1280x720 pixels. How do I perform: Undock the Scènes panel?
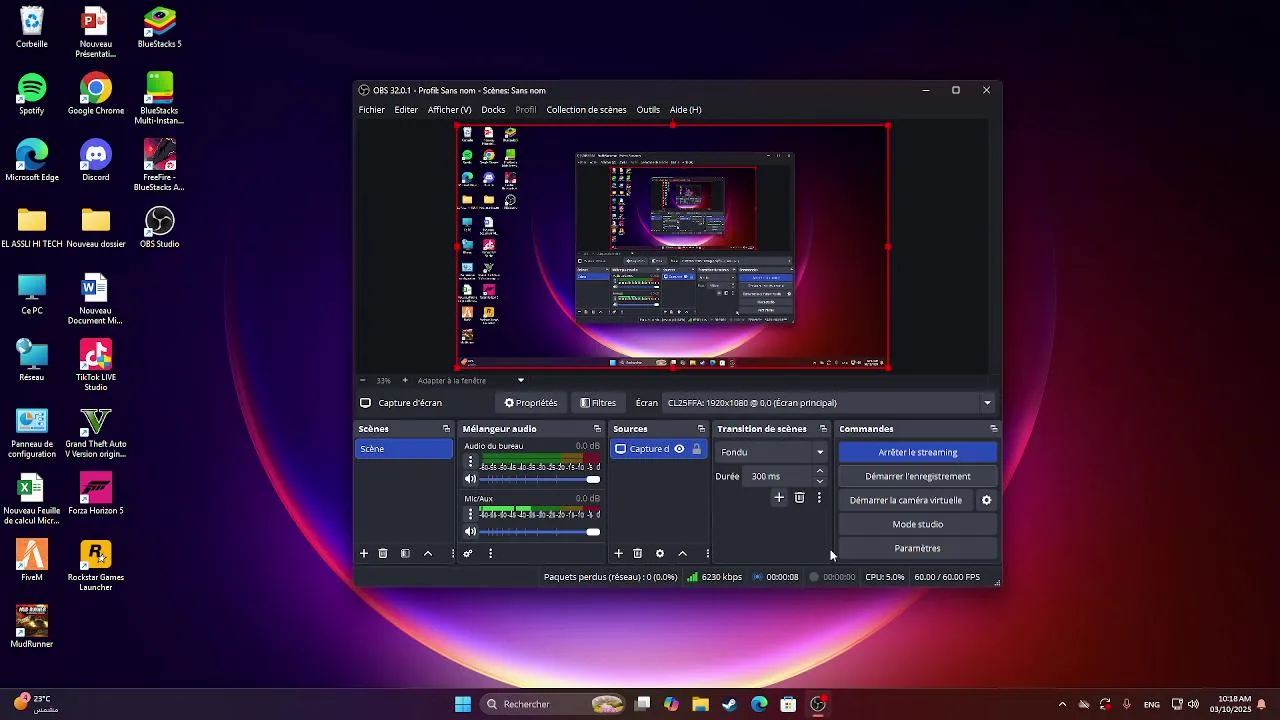pos(446,429)
